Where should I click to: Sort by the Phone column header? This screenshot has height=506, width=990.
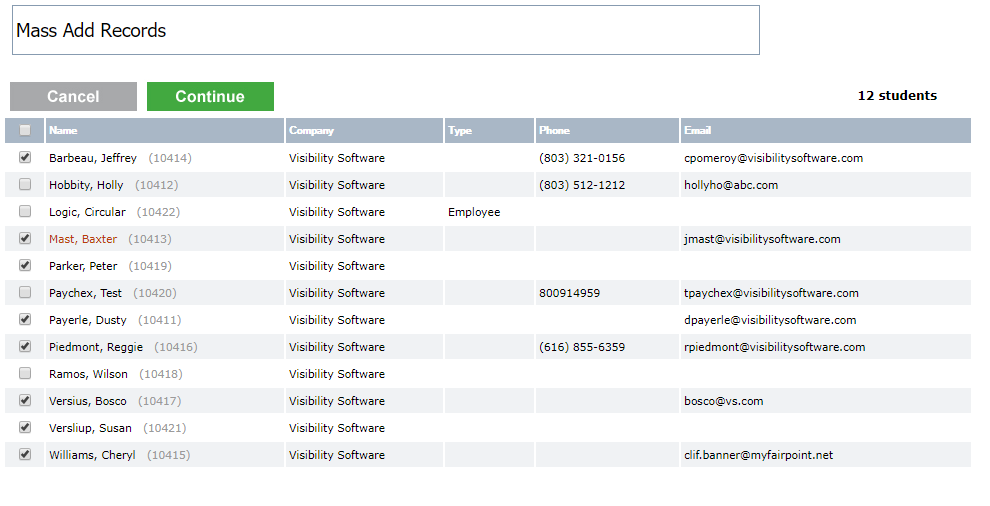(x=554, y=130)
